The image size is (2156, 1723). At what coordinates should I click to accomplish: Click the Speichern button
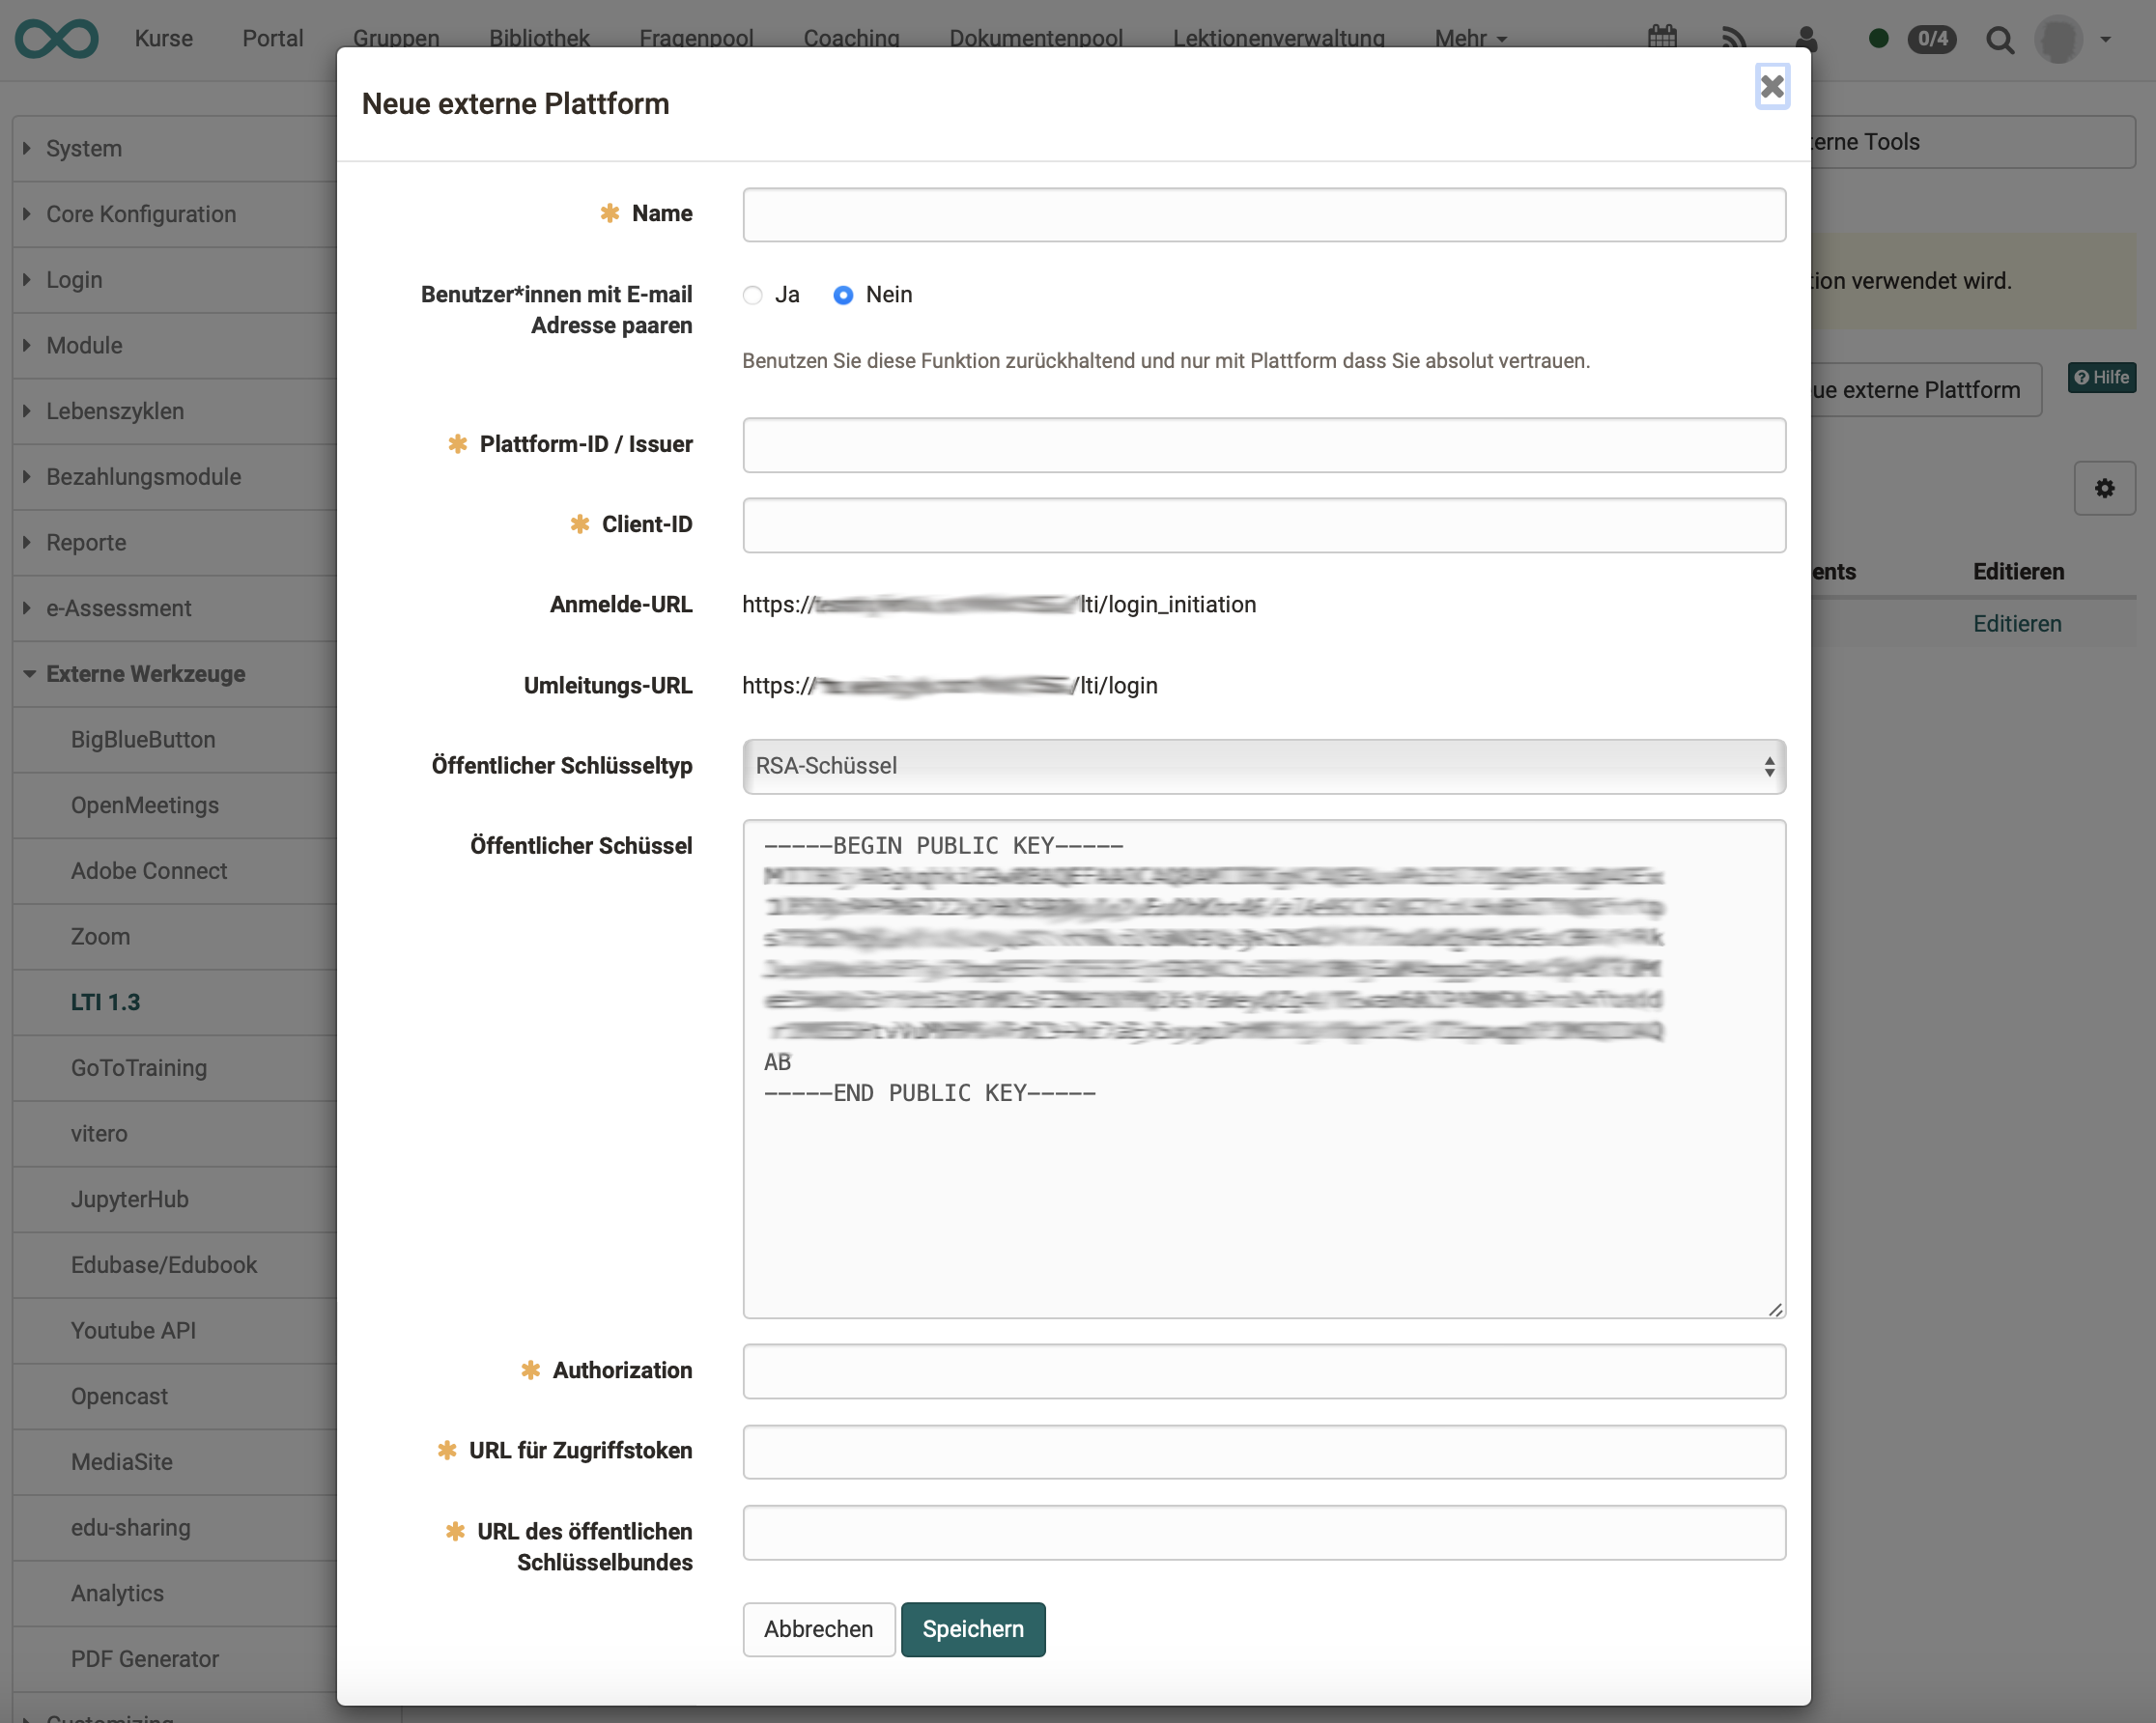(x=972, y=1629)
